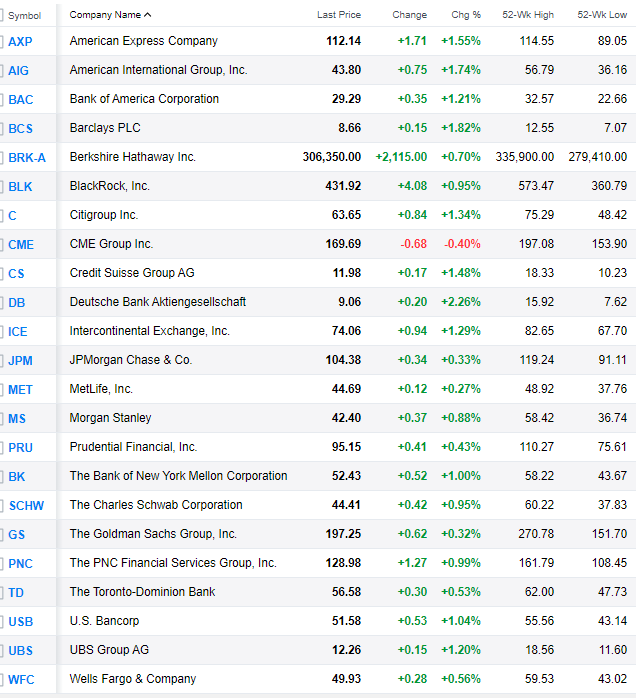Click the red -0.68 change value

pyautogui.click(x=413, y=244)
